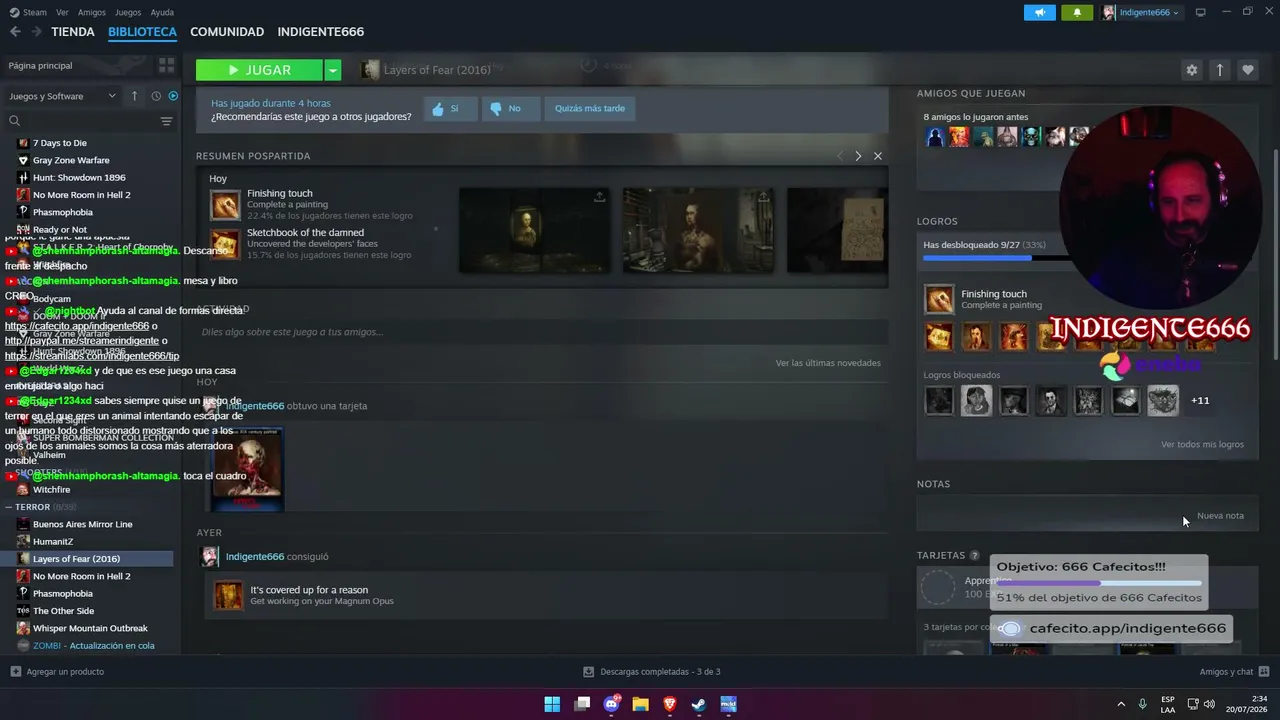The width and height of the screenshot is (1280, 720).
Task: Switch to the TIENDA tab
Action: 73,32
